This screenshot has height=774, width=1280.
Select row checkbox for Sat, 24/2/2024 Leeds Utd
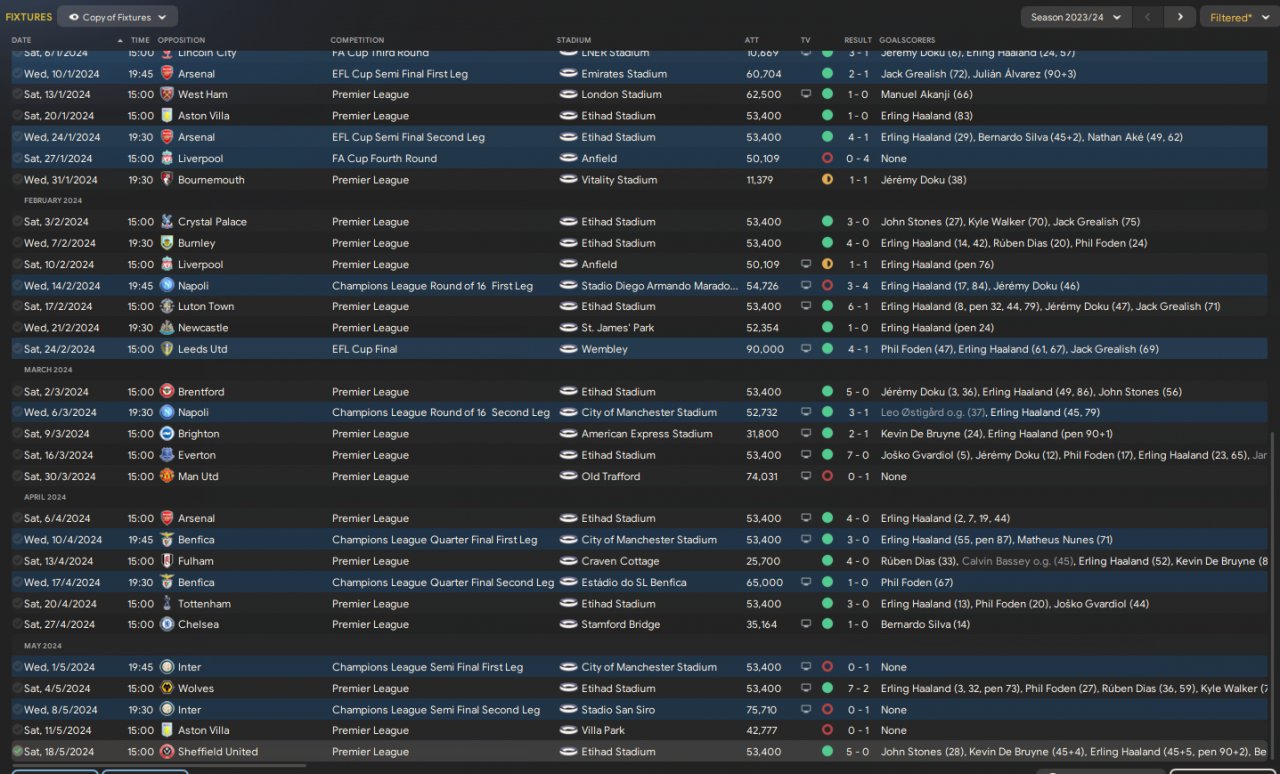[17, 349]
